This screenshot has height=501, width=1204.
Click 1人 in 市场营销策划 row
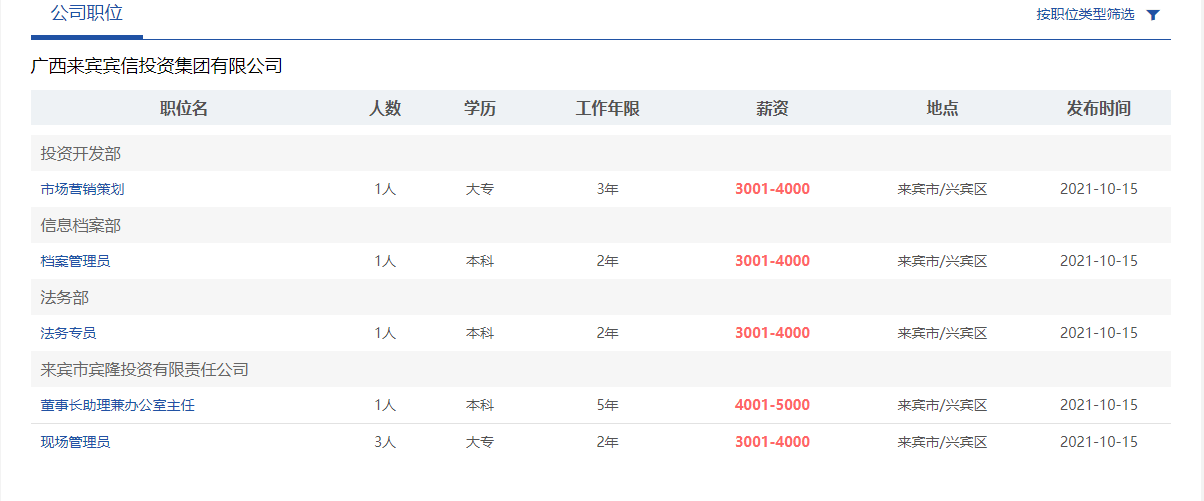pos(385,189)
